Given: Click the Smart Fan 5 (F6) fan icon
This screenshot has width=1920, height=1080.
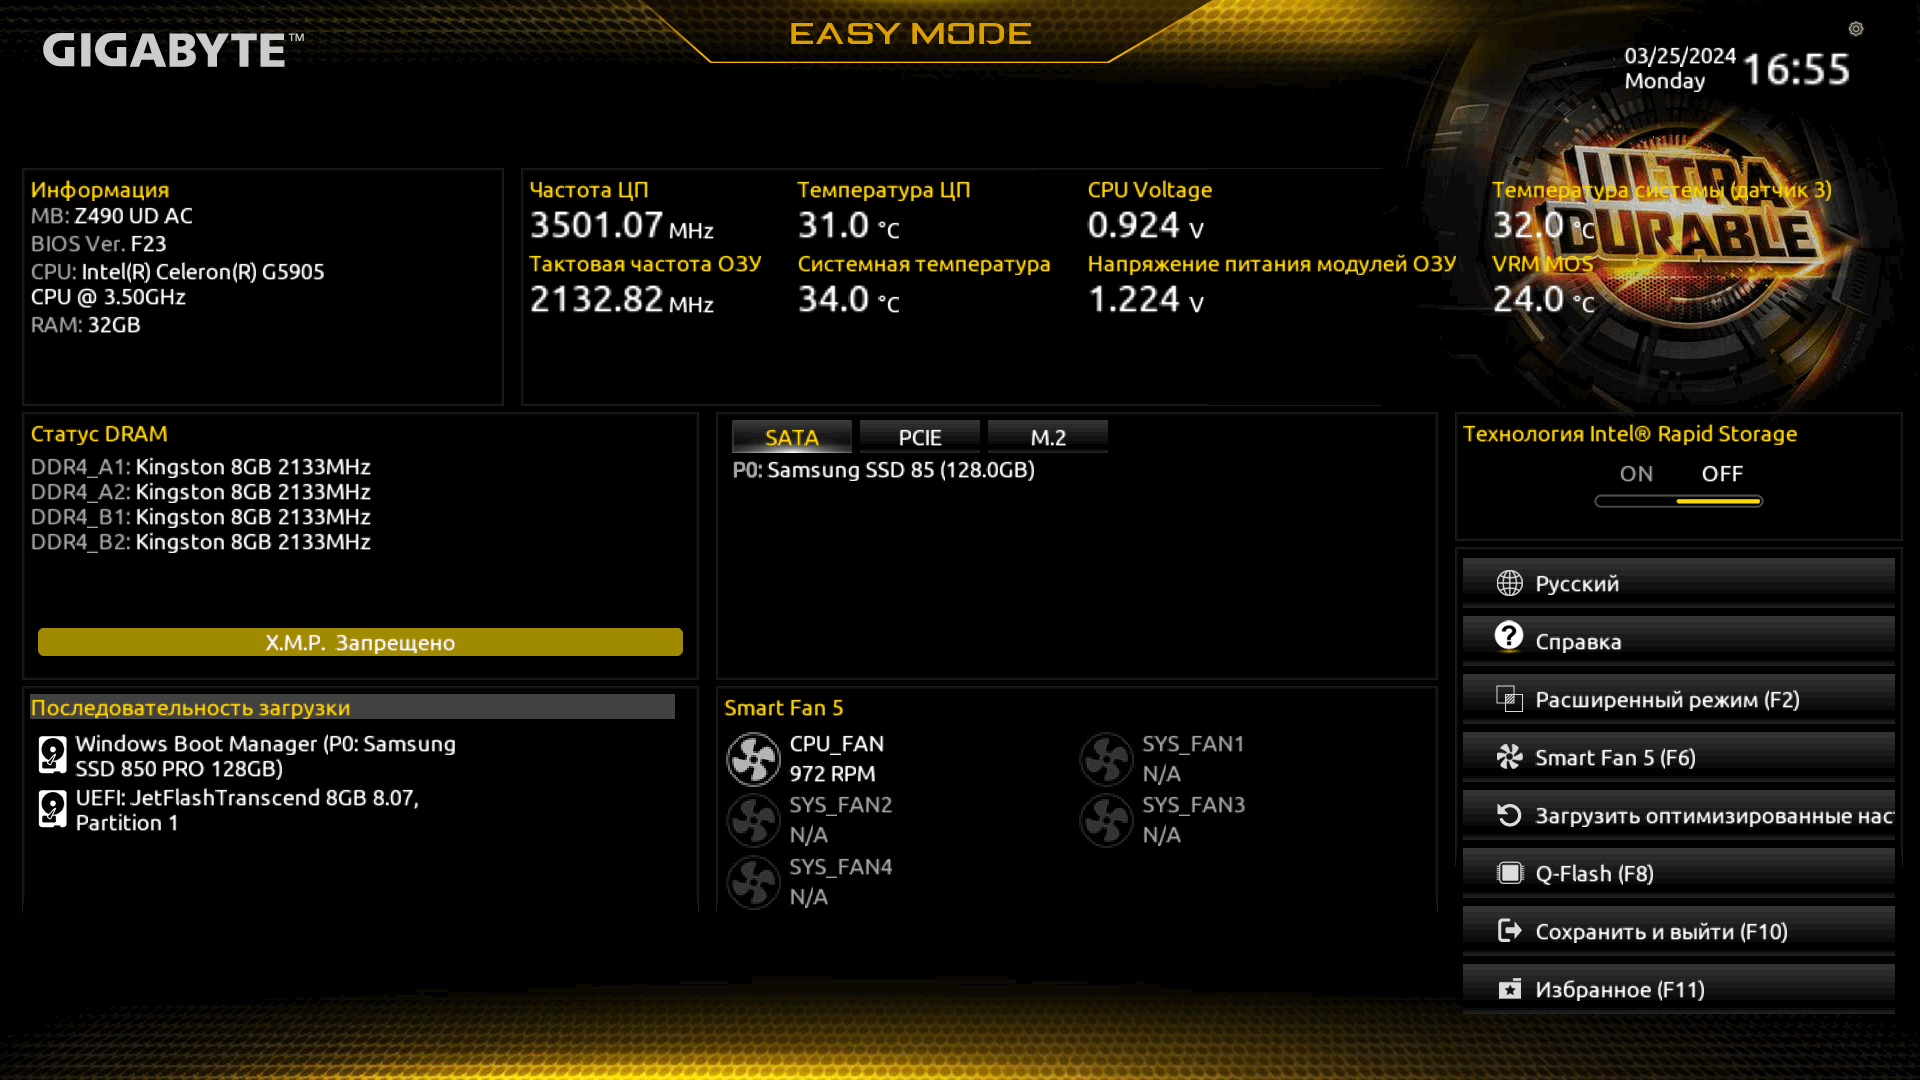Looking at the screenshot, I should coord(1509,757).
